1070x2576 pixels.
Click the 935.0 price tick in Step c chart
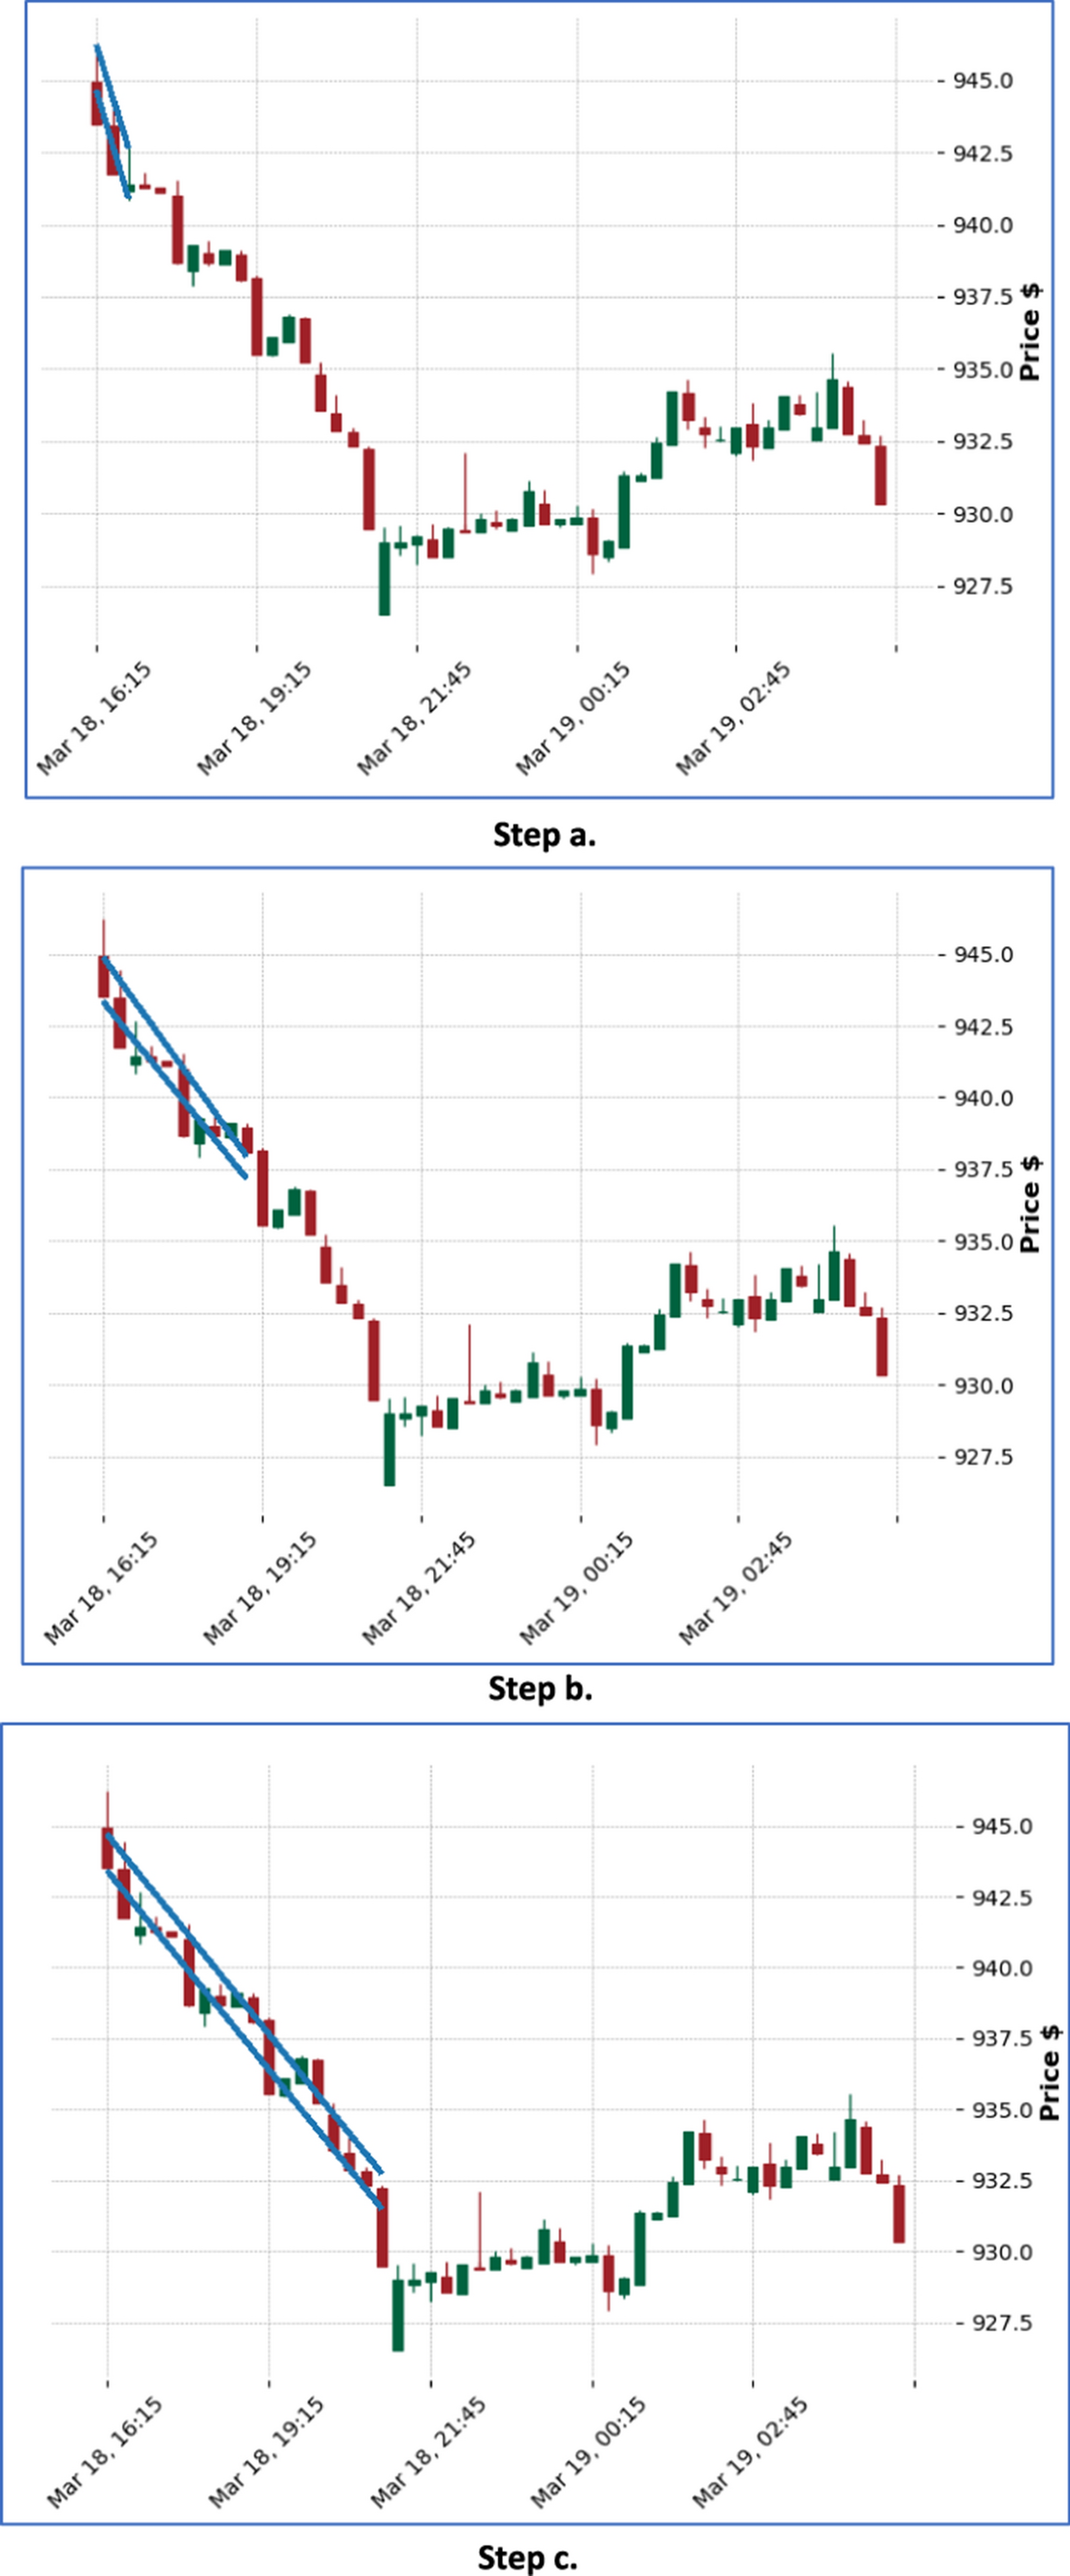click(1002, 2110)
